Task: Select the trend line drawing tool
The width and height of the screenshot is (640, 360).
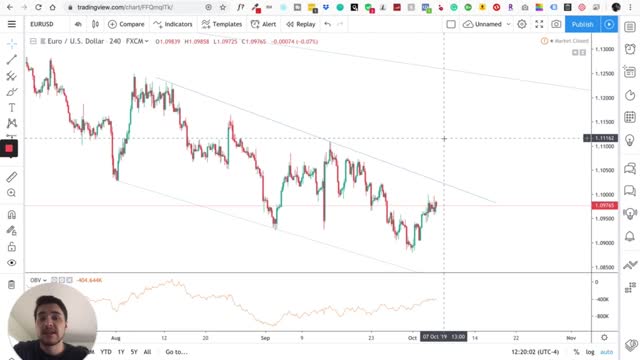Action: (11, 60)
